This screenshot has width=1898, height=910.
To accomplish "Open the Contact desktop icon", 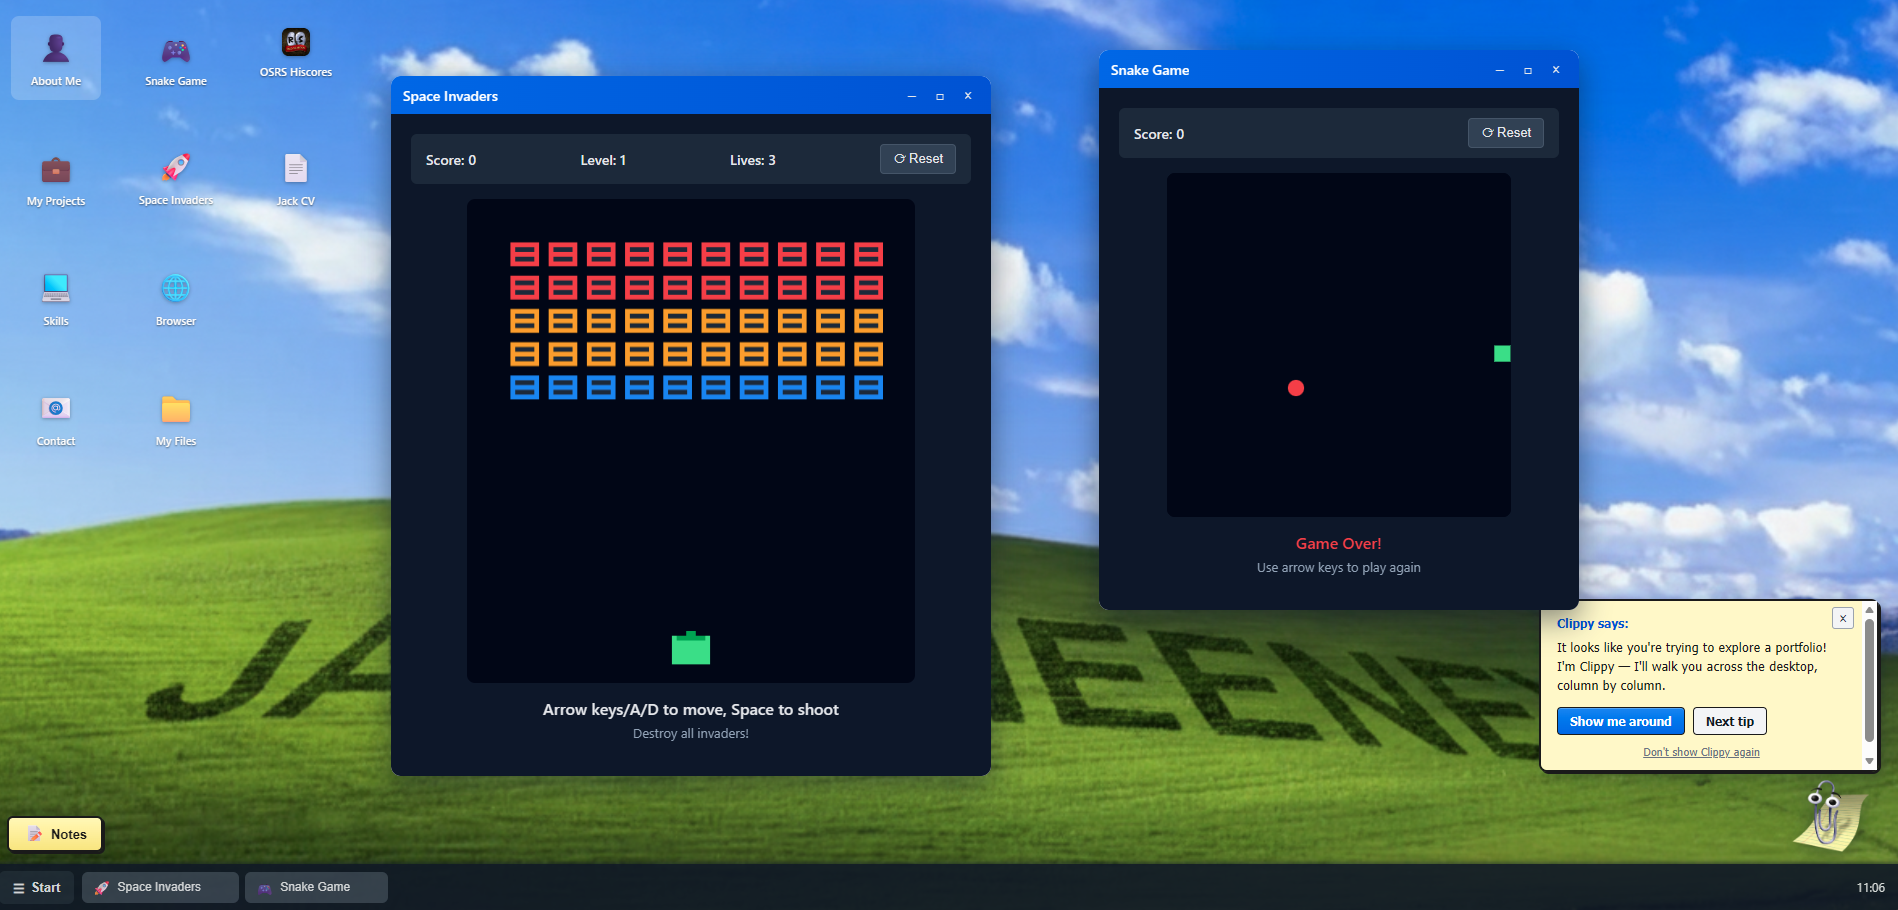I will 56,418.
